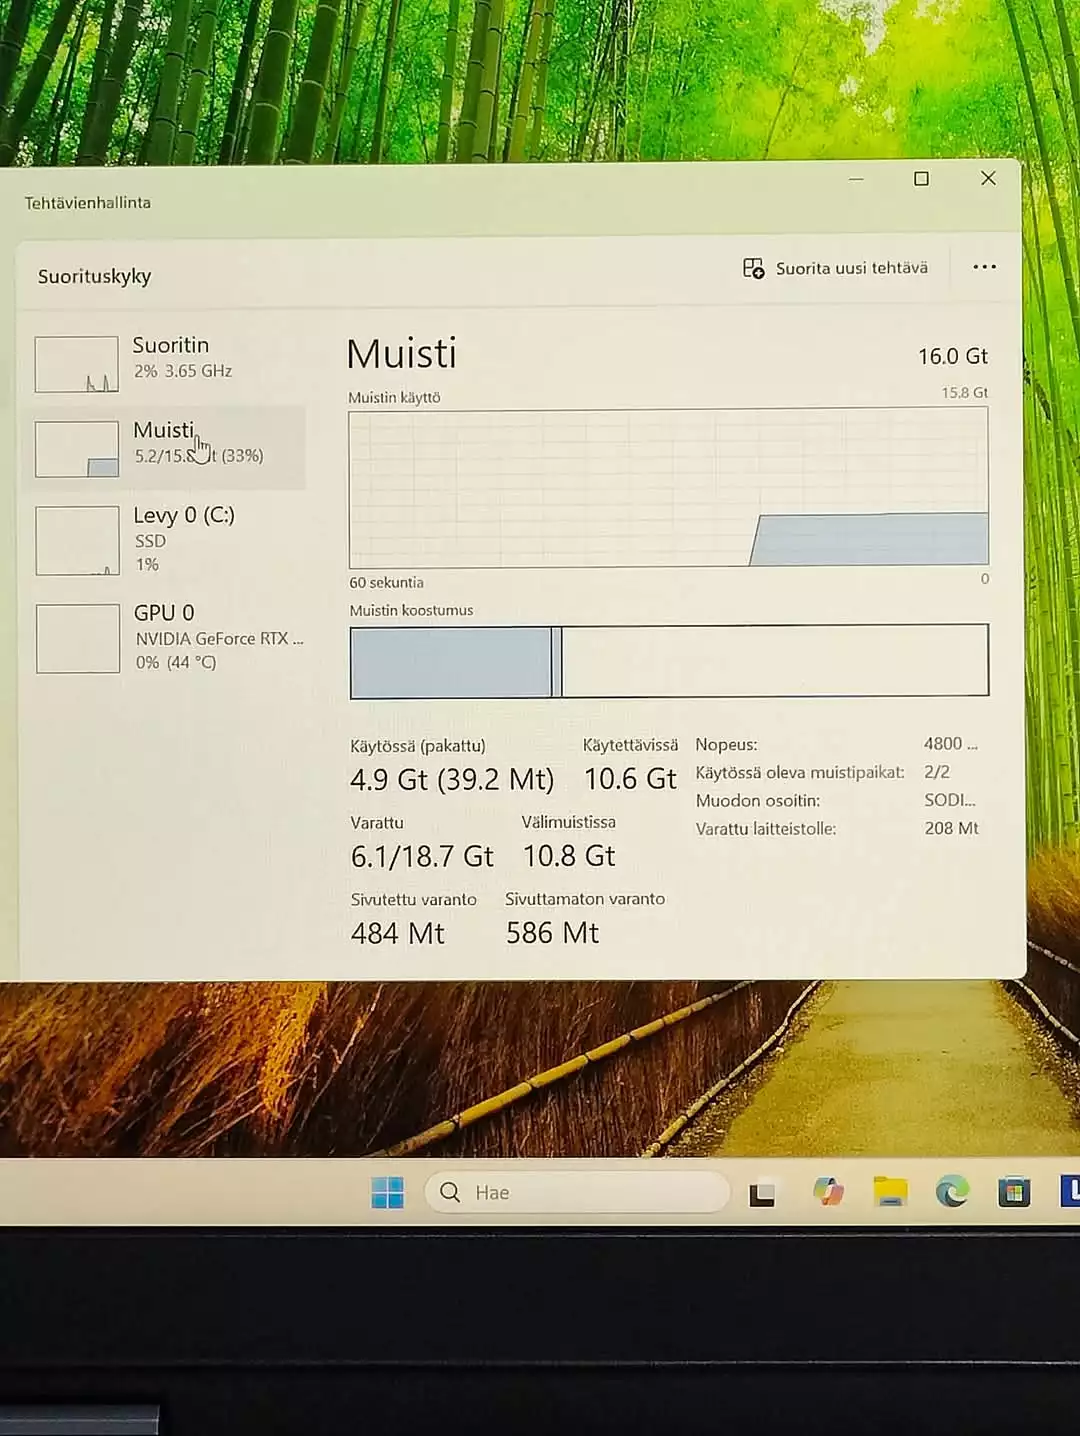The height and width of the screenshot is (1436, 1080).
Task: Open File Explorer from the taskbar
Action: coord(890,1192)
